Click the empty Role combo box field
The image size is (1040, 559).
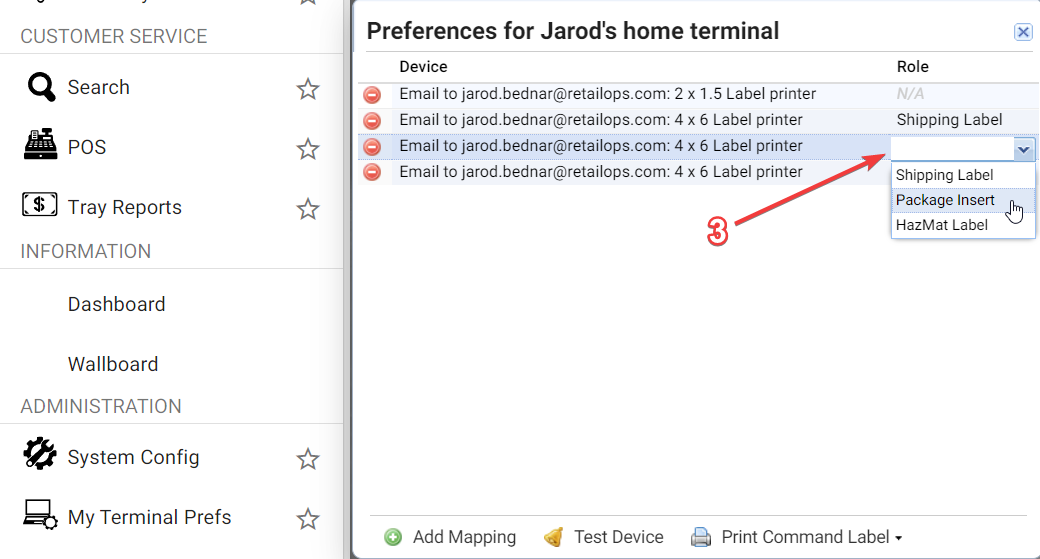coord(950,150)
